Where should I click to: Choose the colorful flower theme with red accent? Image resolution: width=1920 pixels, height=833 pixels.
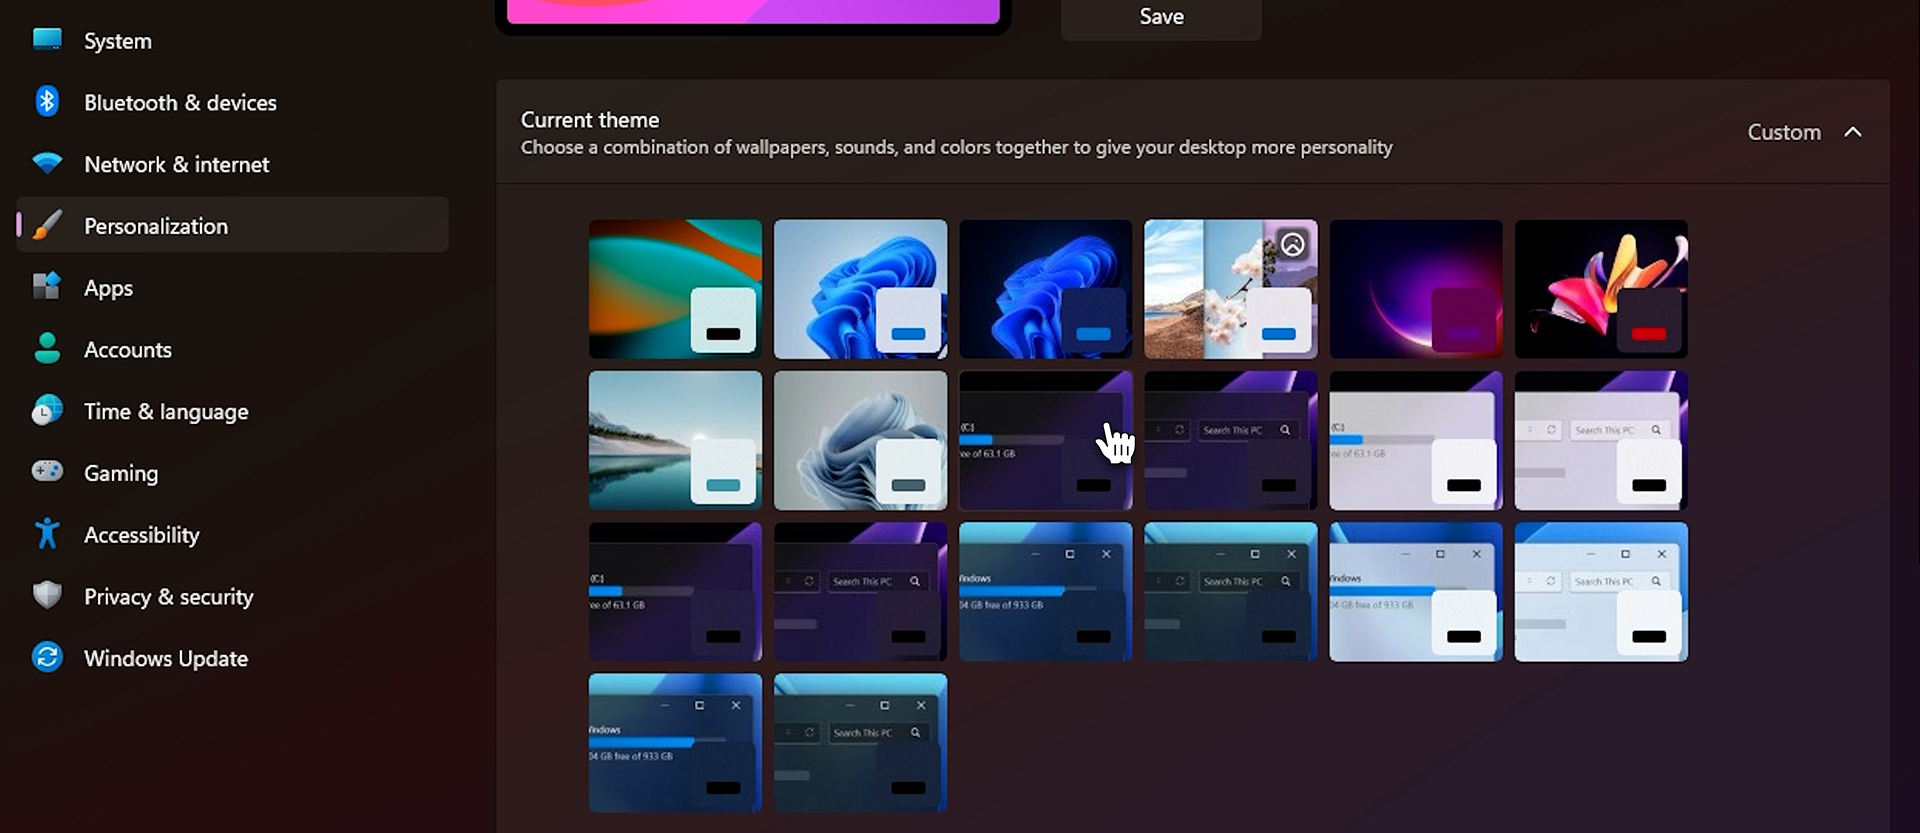1600,288
